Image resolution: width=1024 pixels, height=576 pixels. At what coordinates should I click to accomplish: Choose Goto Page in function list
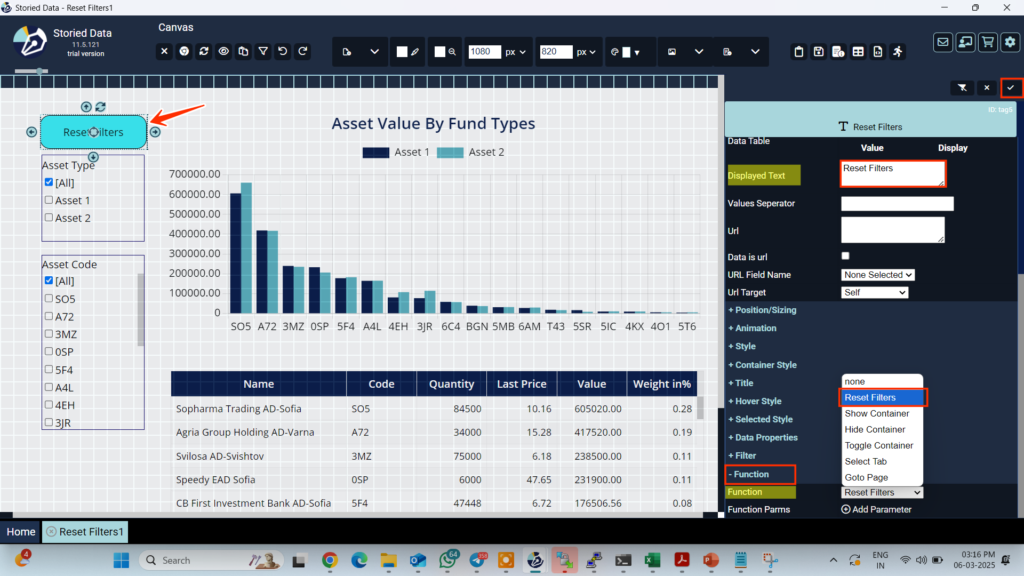click(x=866, y=477)
